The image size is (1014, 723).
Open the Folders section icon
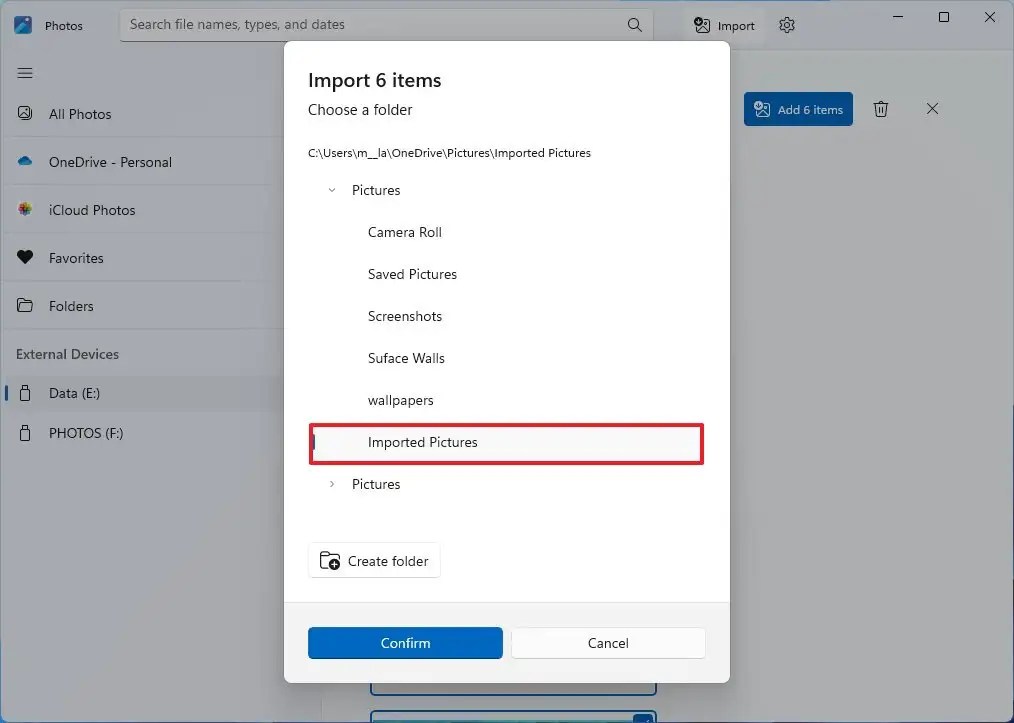24,306
